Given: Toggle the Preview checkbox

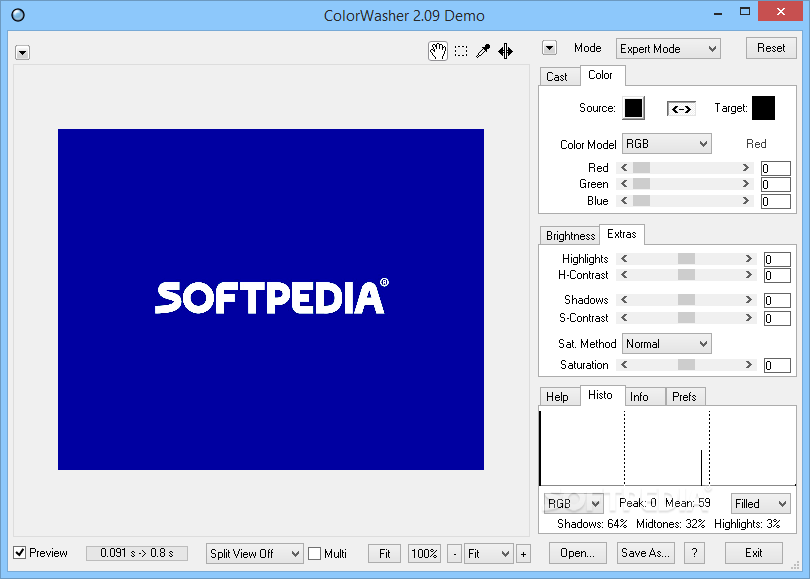Looking at the screenshot, I should point(20,553).
